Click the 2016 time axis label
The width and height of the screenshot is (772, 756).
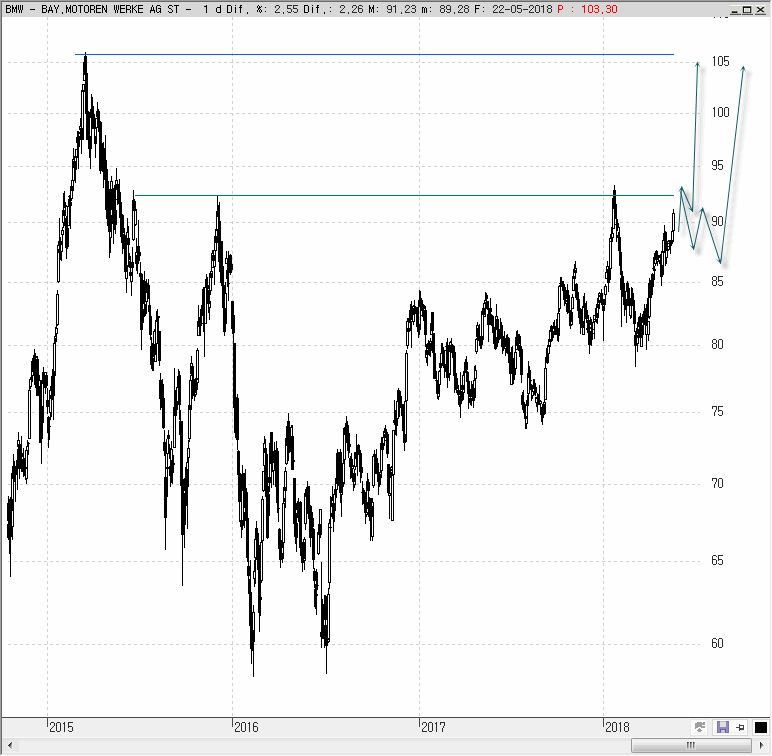coord(246,727)
